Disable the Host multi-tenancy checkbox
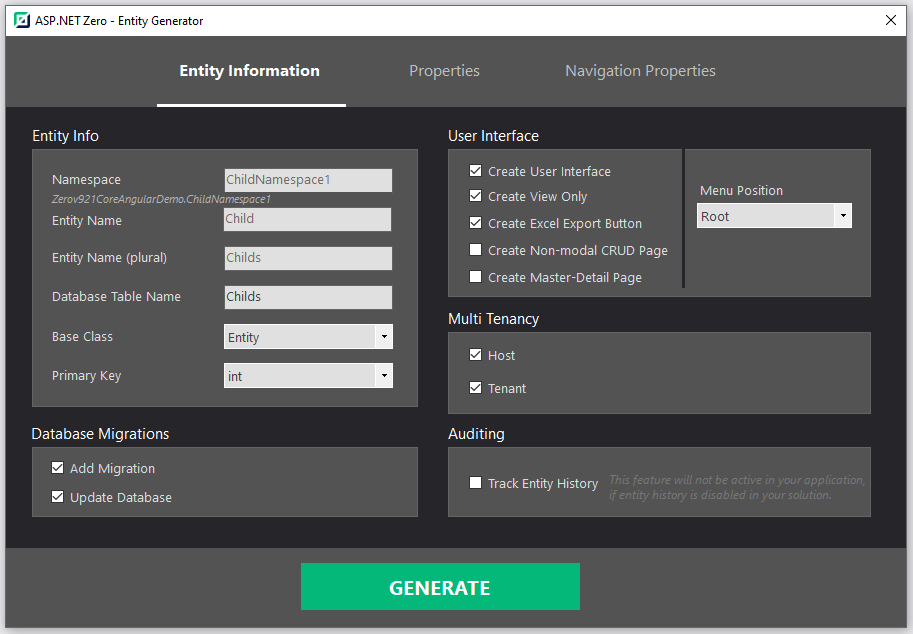Image resolution: width=913 pixels, height=634 pixels. click(x=475, y=355)
